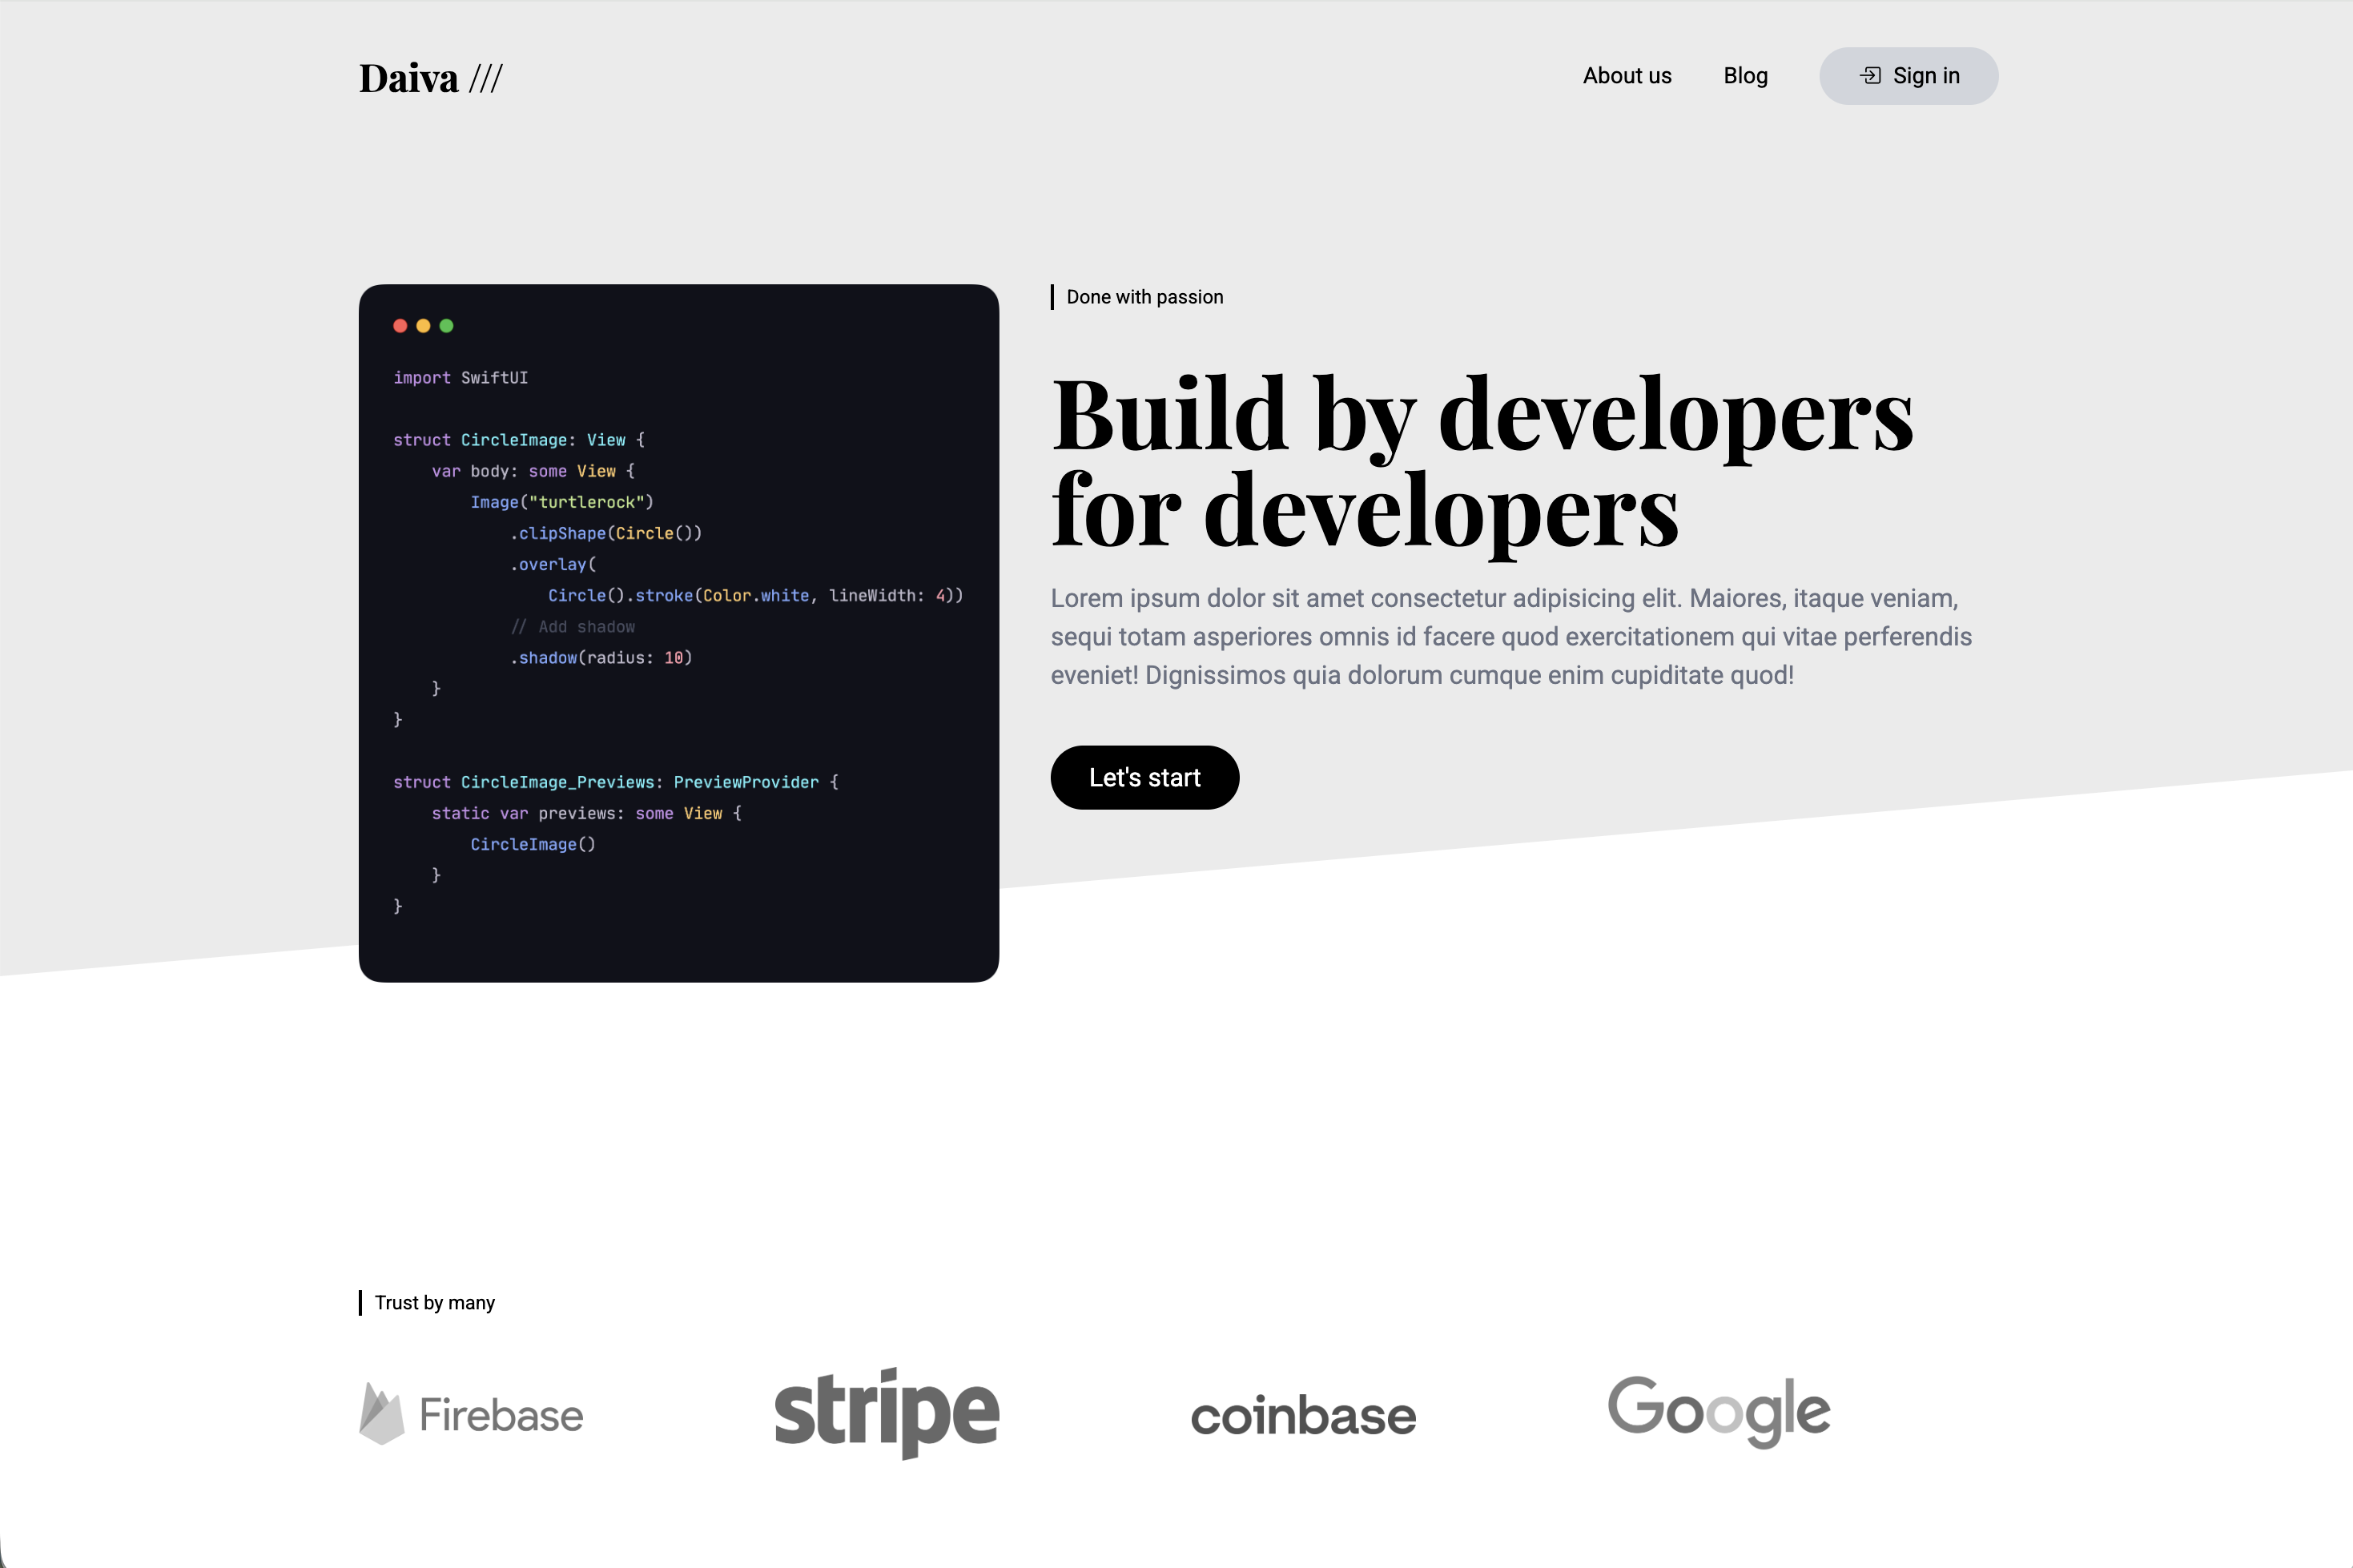Click the Firebase flame icon
Viewport: 2353px width, 1568px height.
(381, 1413)
